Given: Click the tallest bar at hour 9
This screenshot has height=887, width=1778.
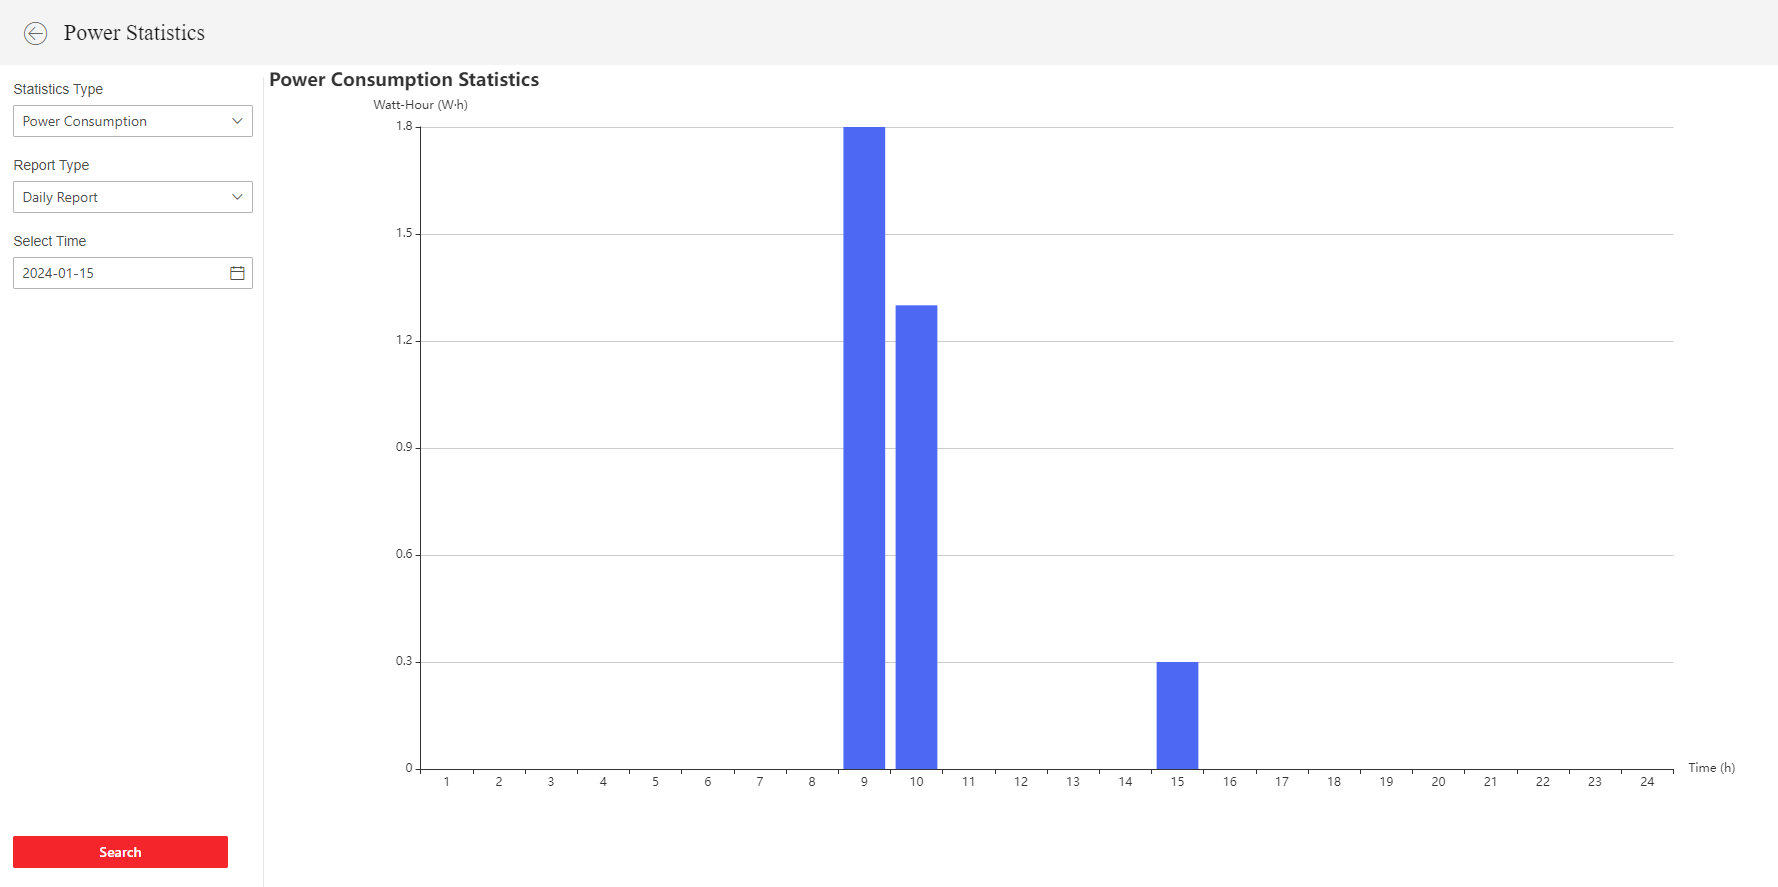Looking at the screenshot, I should pyautogui.click(x=864, y=448).
